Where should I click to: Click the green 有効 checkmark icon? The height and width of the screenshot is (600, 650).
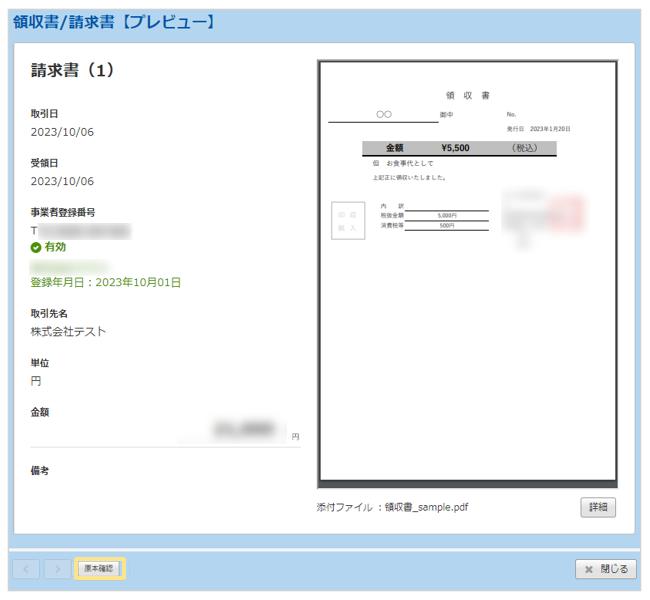click(36, 247)
